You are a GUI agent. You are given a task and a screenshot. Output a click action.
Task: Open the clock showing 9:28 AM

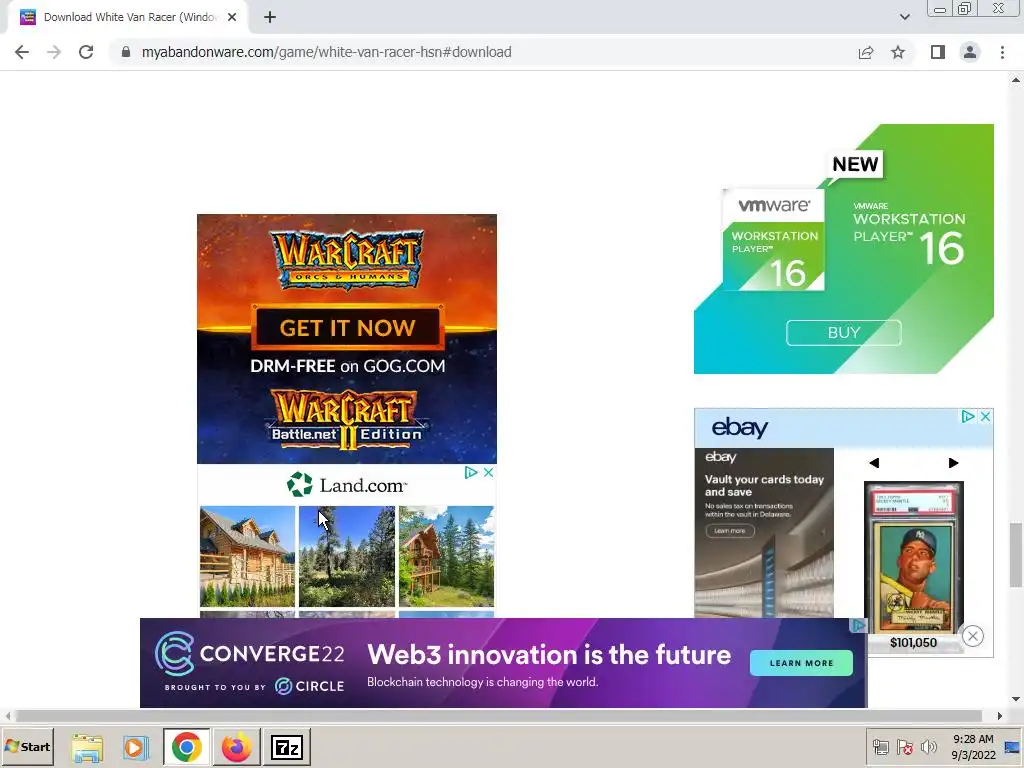974,747
